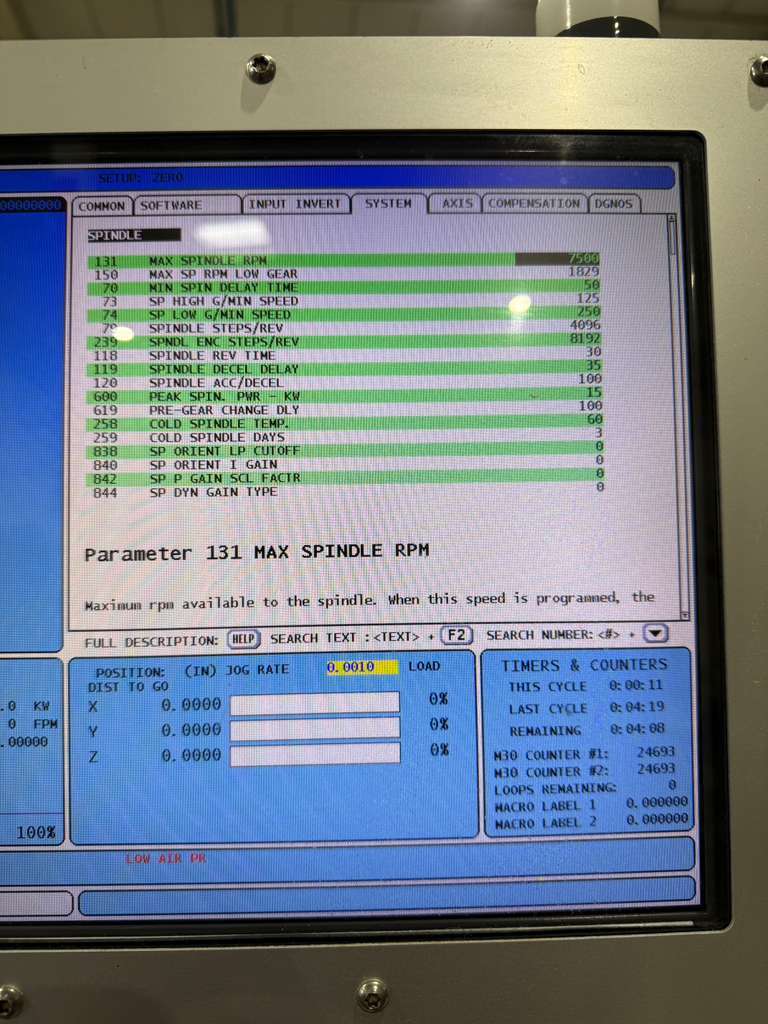Click the TIMERS & COUNTERS heading

[584, 665]
